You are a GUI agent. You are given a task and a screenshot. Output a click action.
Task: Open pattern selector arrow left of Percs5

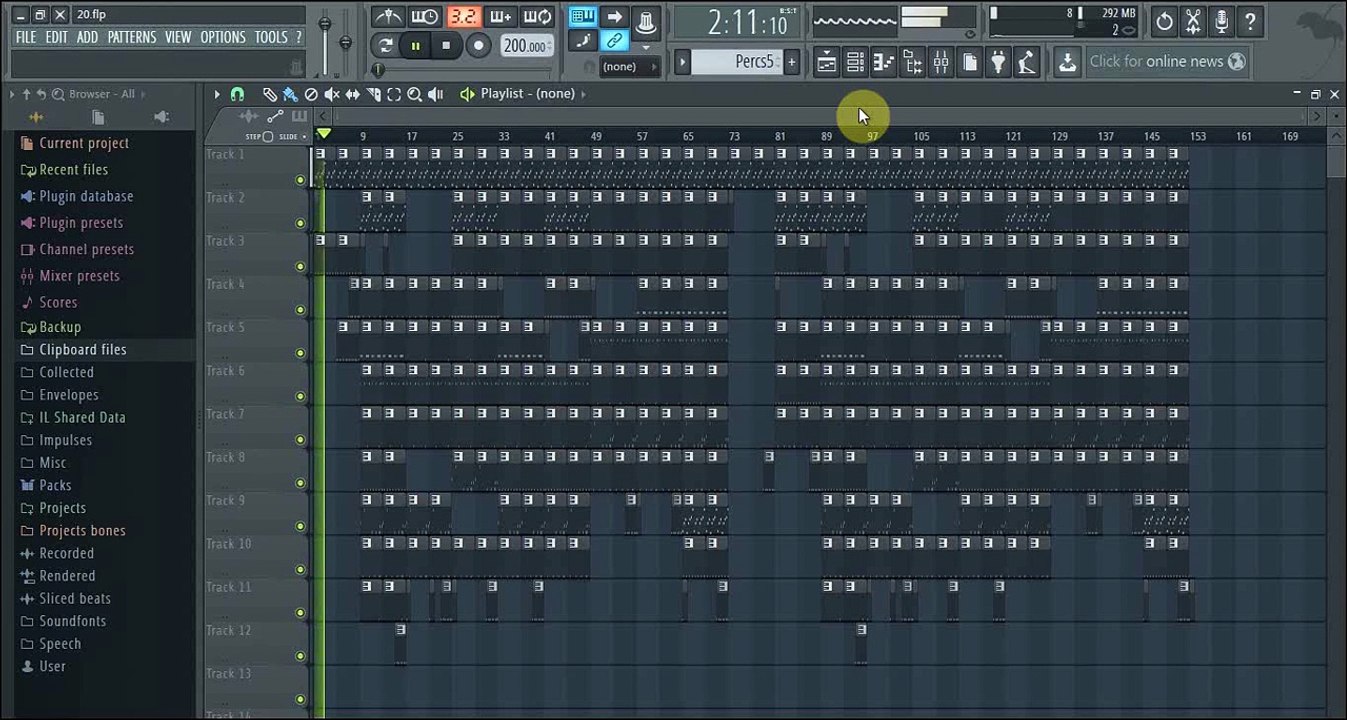coord(682,62)
